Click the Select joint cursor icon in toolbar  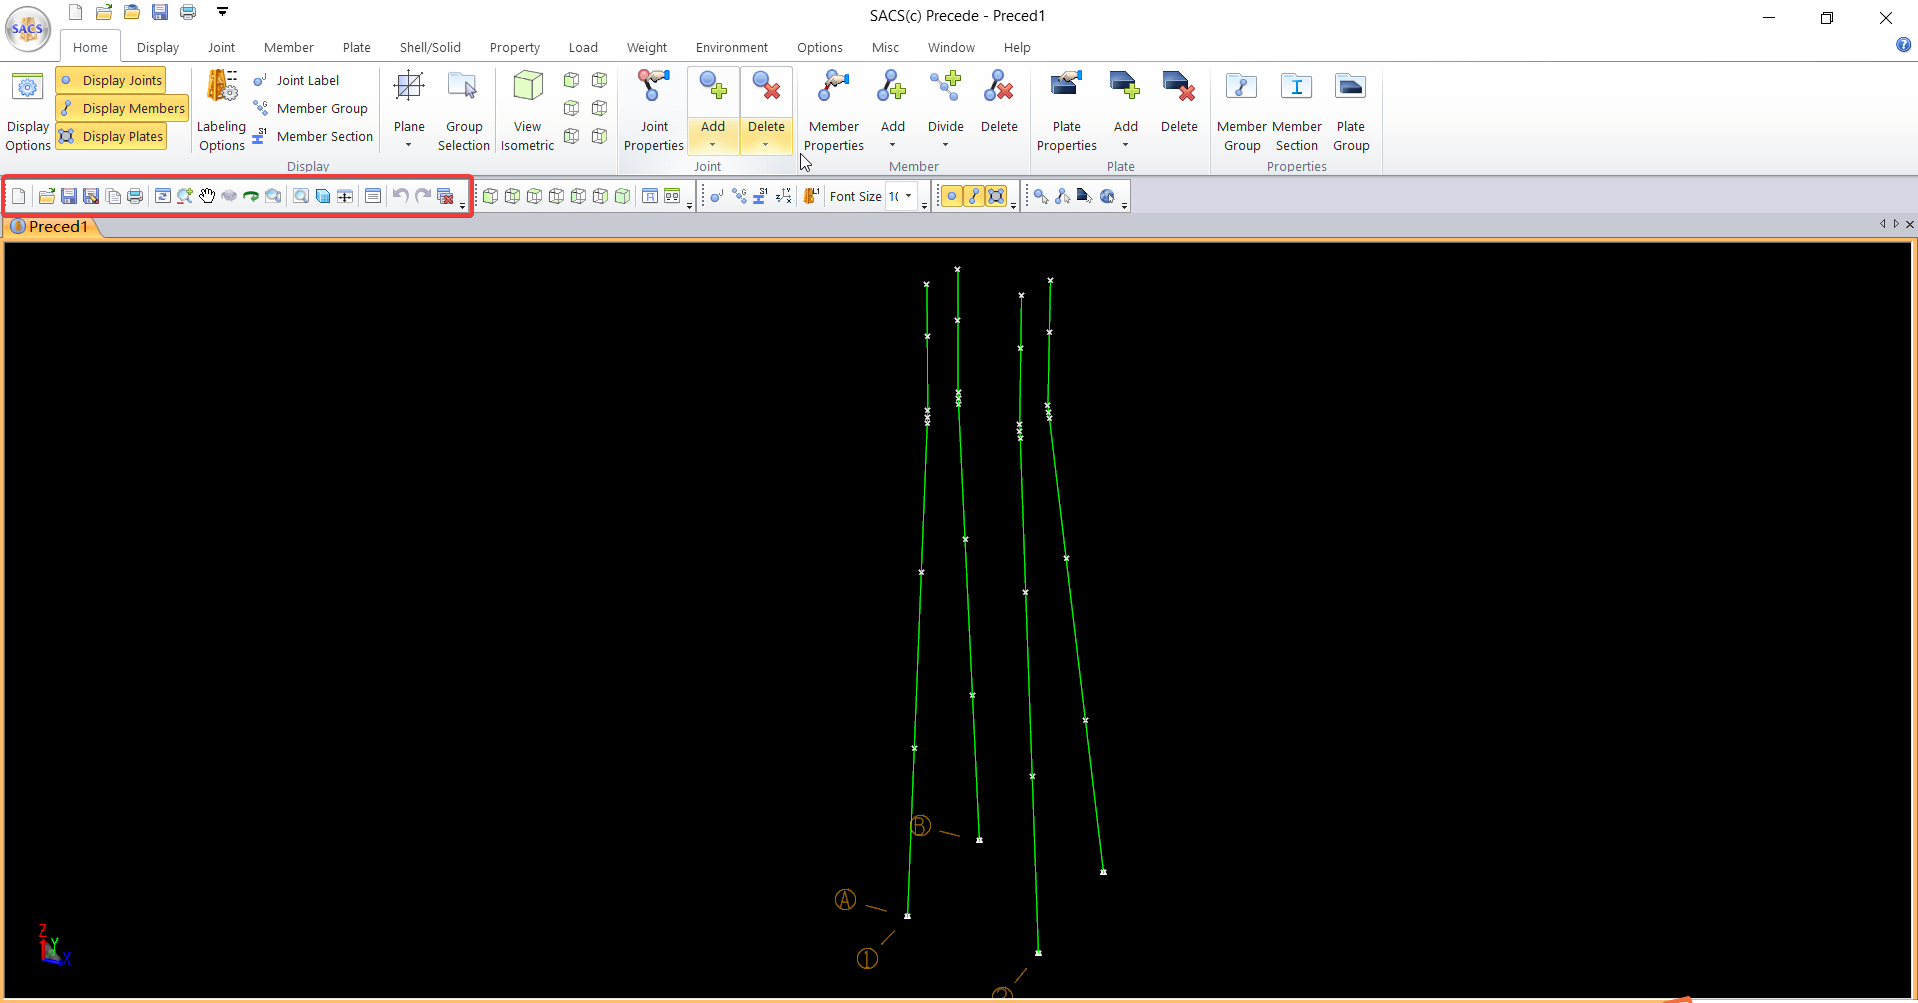(1041, 196)
